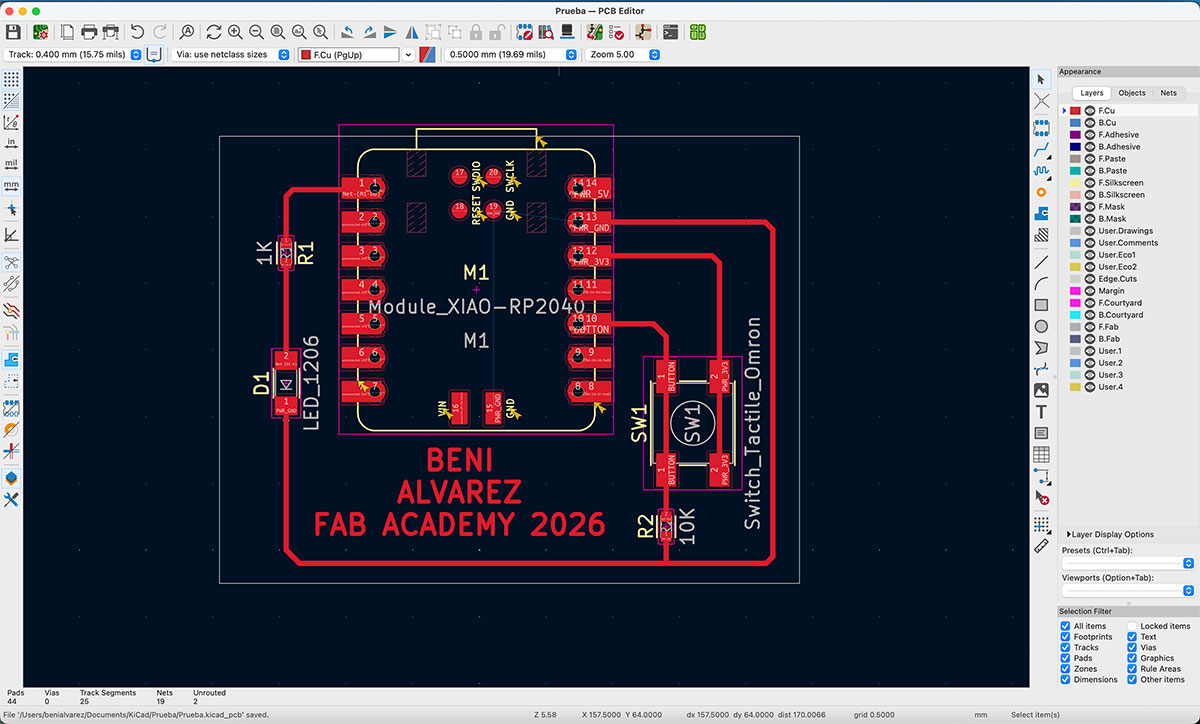Viewport: 1200px width, 724px height.
Task: Open the Design Rules Checker
Action: (x=617, y=32)
